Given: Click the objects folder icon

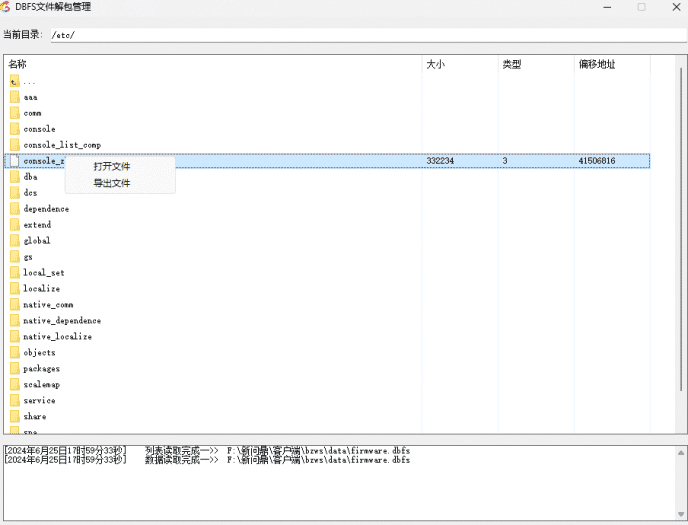Looking at the screenshot, I should pos(14,352).
